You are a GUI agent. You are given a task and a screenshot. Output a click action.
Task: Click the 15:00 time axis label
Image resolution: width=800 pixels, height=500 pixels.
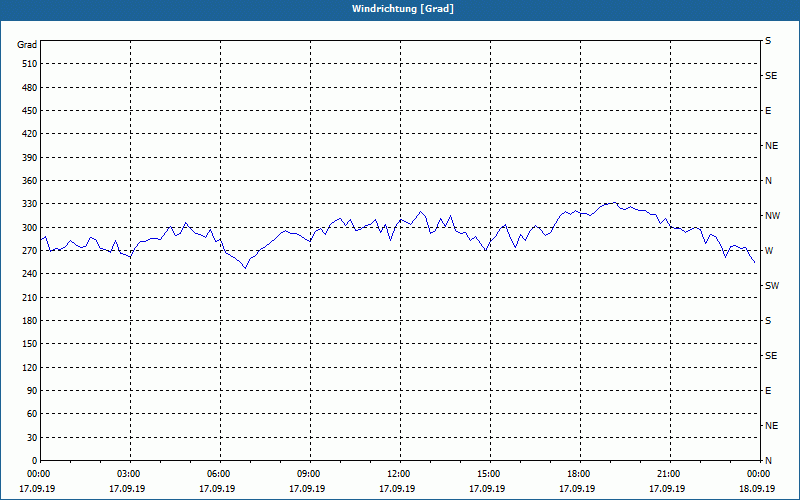488,474
